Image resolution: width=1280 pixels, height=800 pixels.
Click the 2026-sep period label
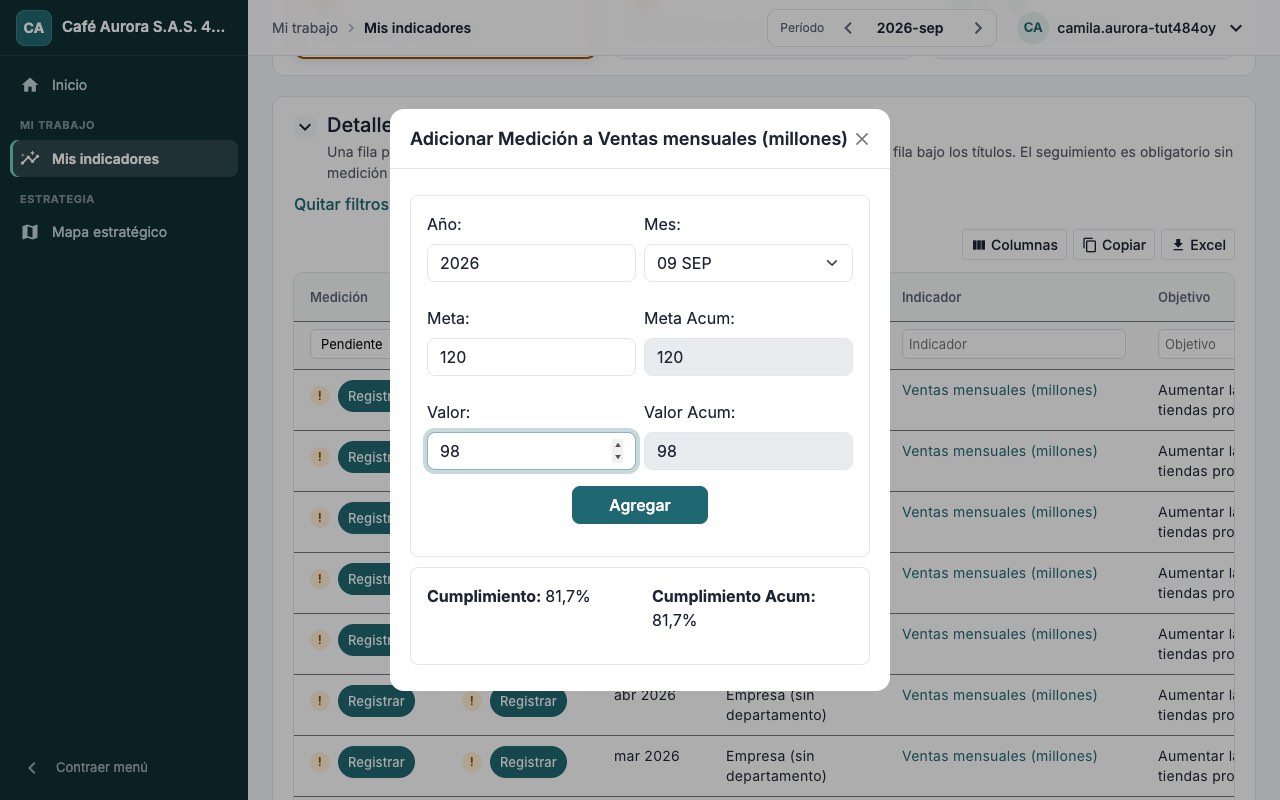point(910,28)
